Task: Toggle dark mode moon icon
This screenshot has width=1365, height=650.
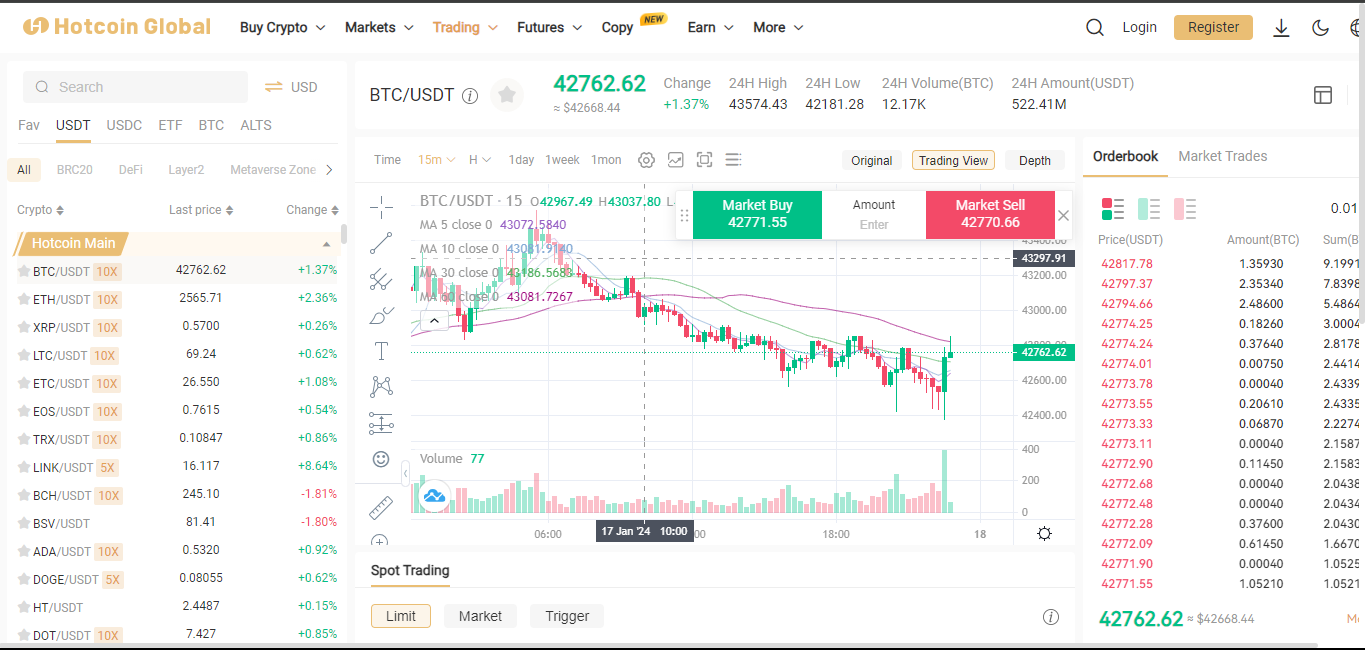Action: [1320, 28]
